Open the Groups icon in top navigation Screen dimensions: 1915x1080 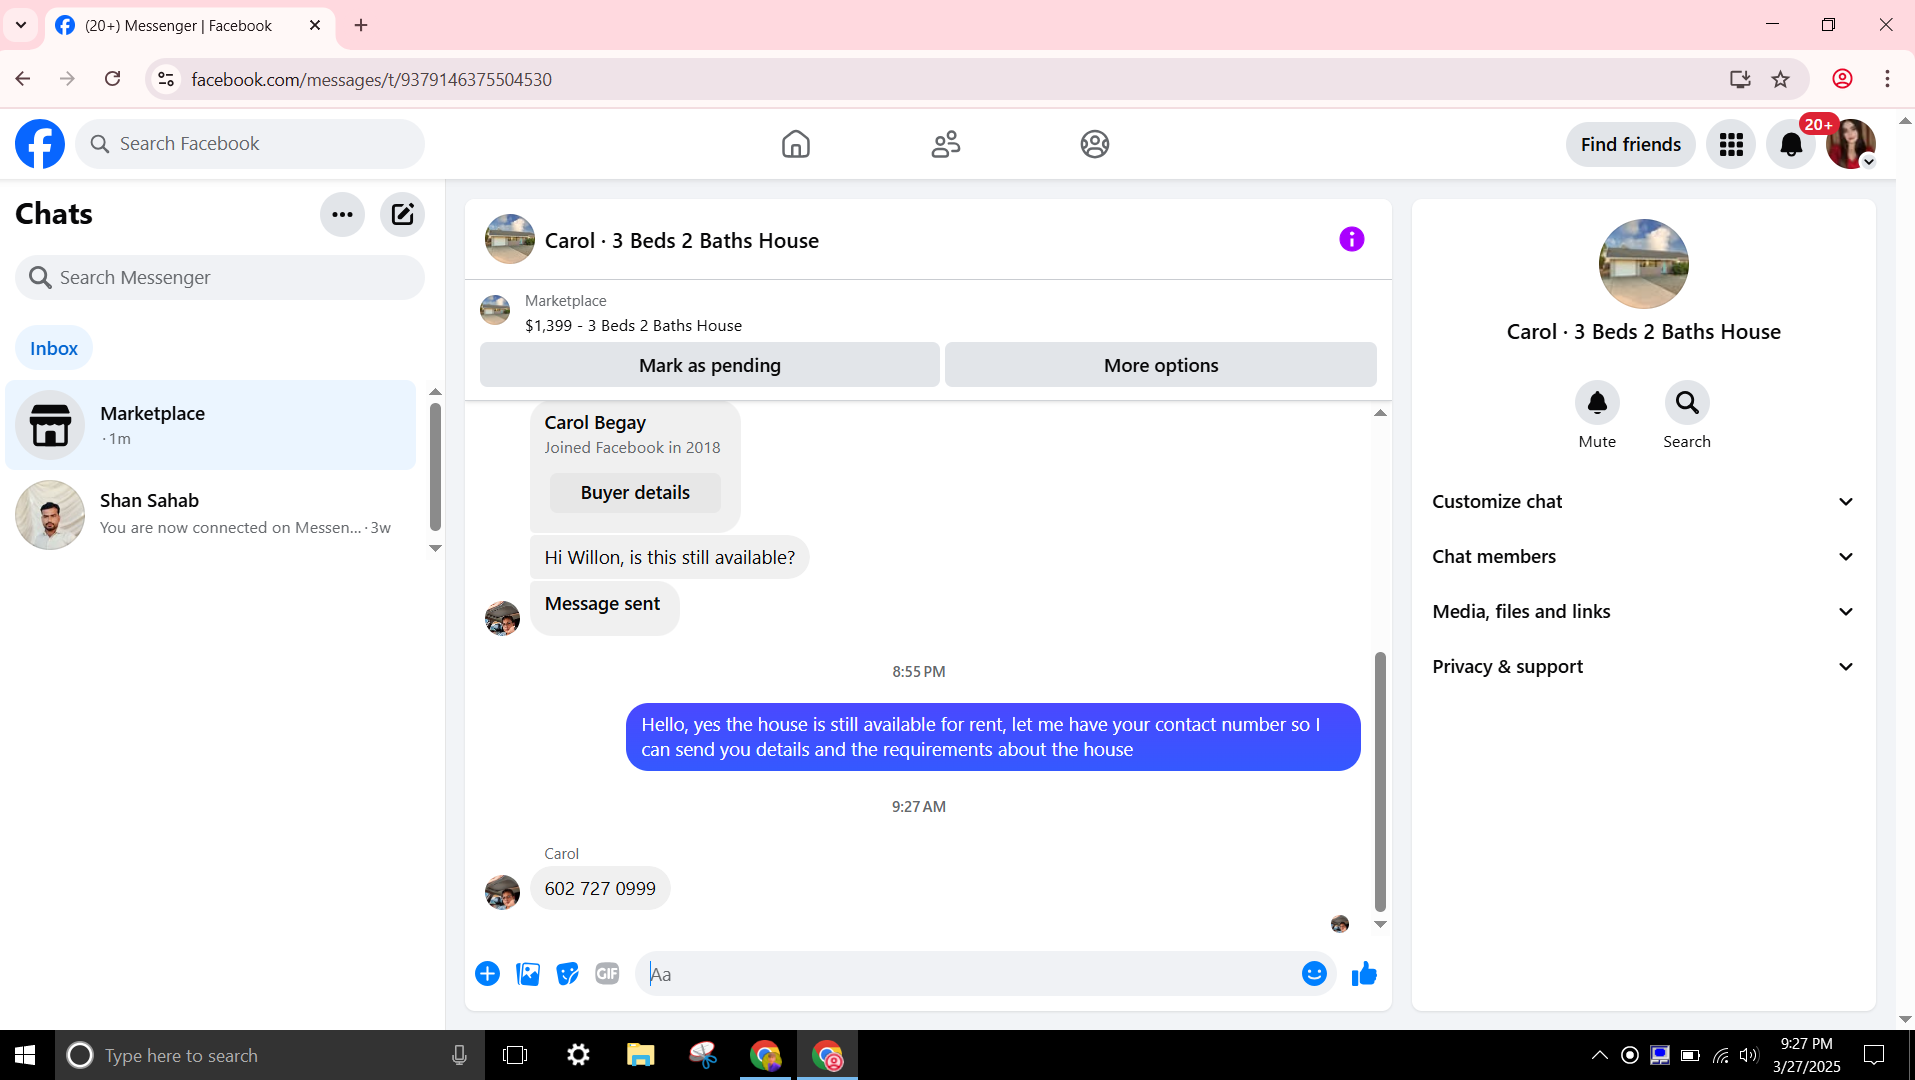tap(1095, 144)
